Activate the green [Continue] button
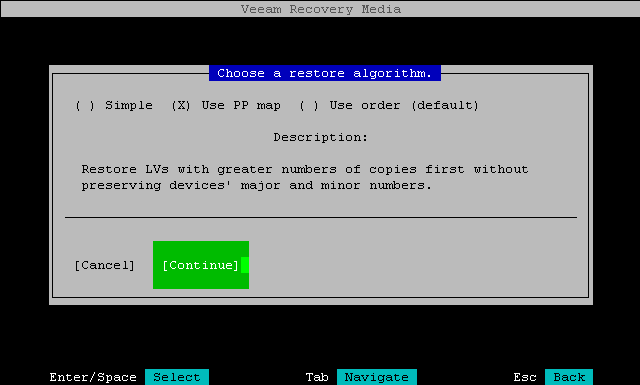The height and width of the screenshot is (385, 640). pyautogui.click(x=201, y=265)
